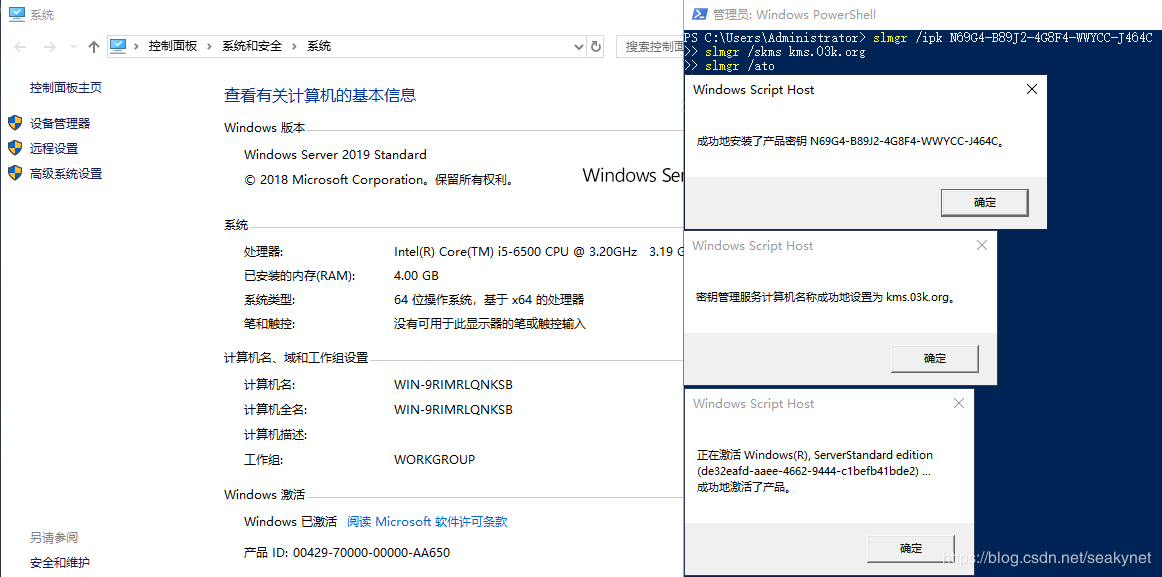Close the top Windows Script Host dialog
The image size is (1162, 577).
pos(1032,89)
